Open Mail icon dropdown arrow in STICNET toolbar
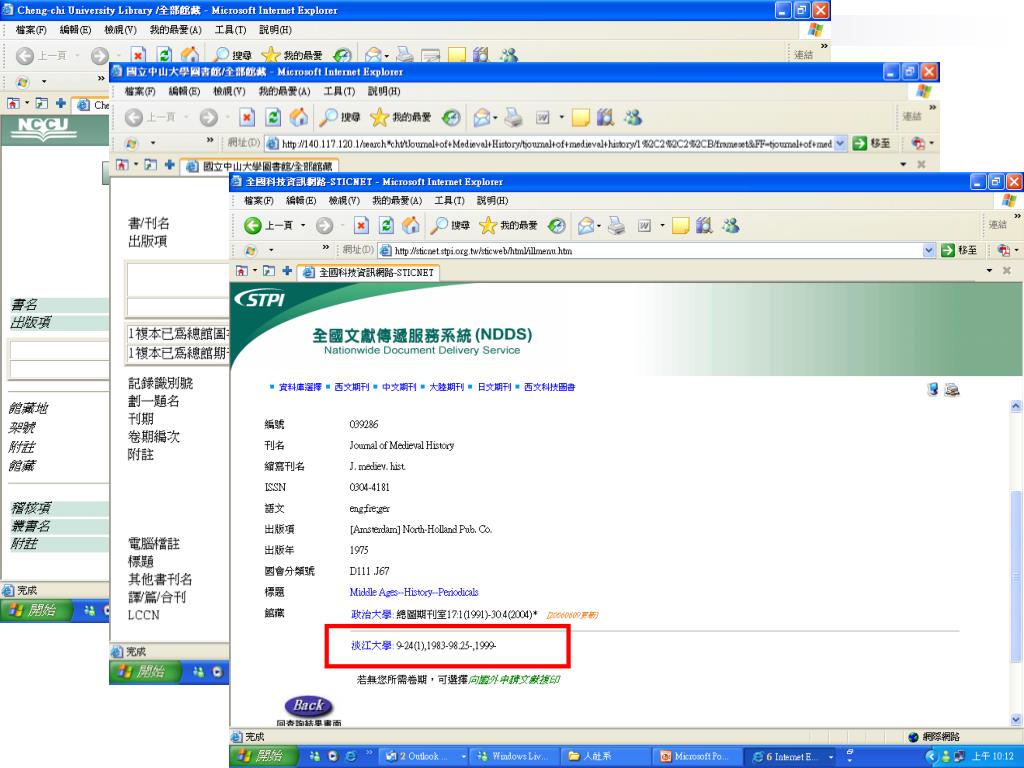Screen dimensions: 1024x768 [x=599, y=226]
